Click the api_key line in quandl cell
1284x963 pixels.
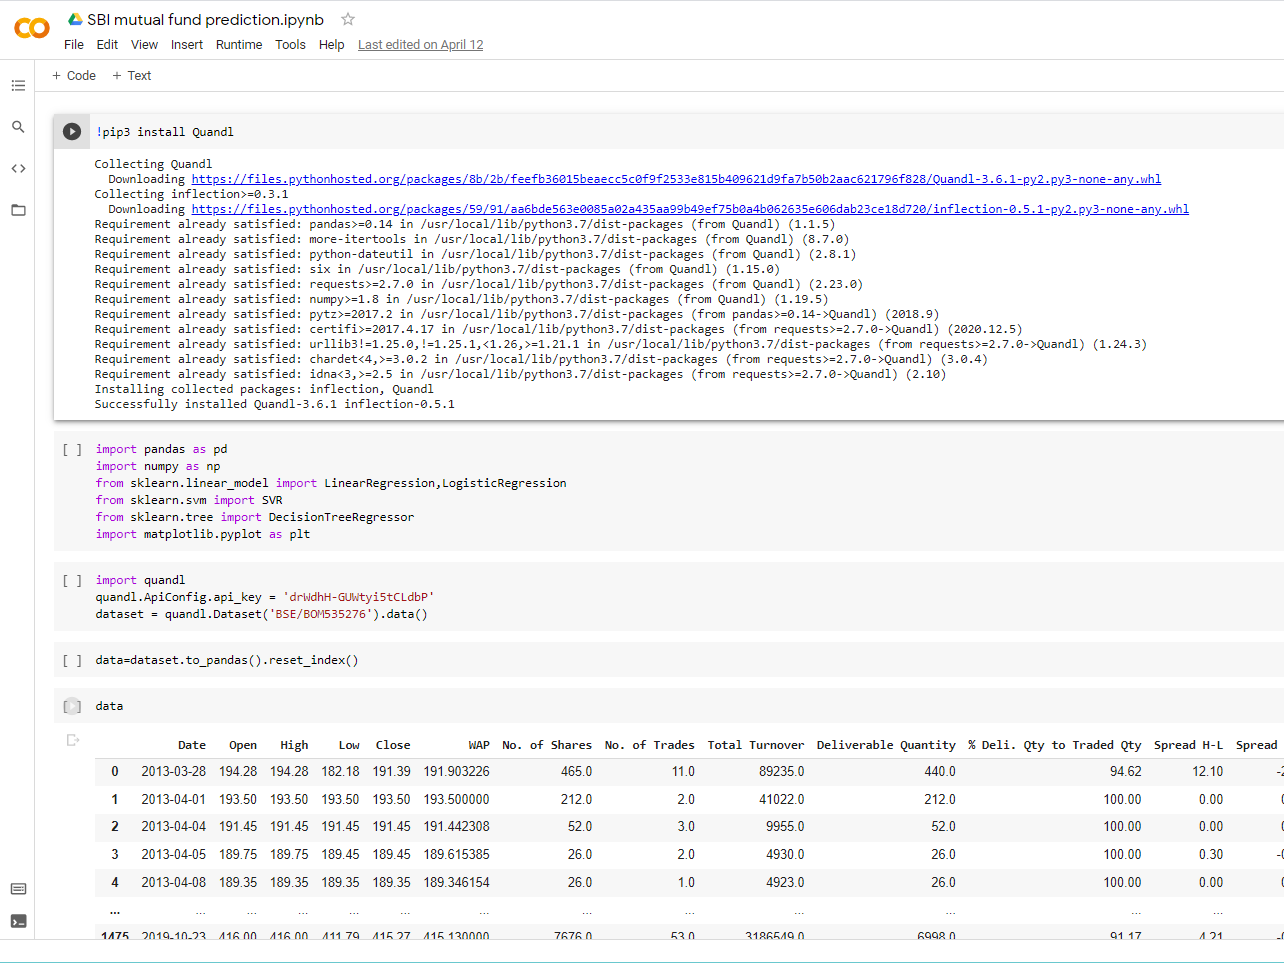265,597
